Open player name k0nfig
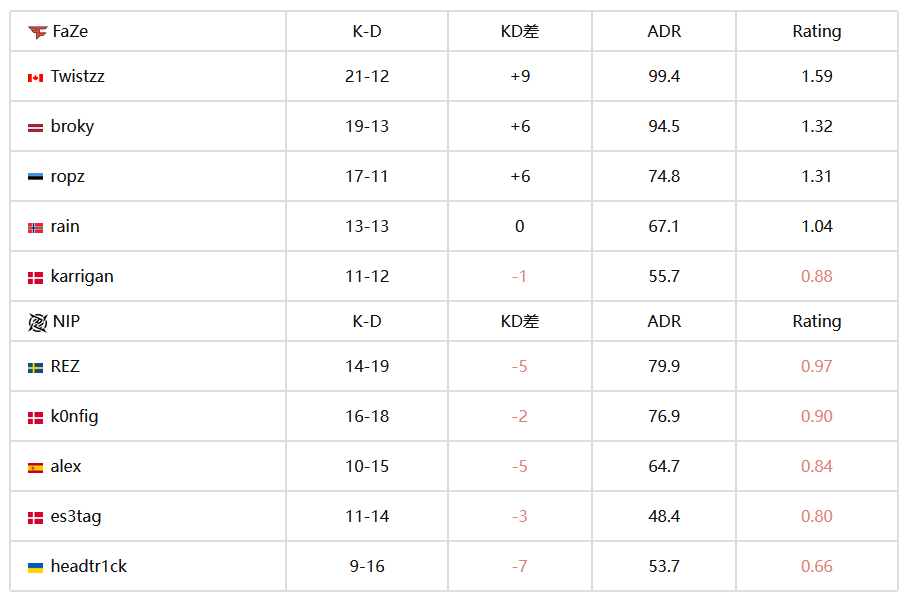Image resolution: width=909 pixels, height=605 pixels. [x=74, y=417]
